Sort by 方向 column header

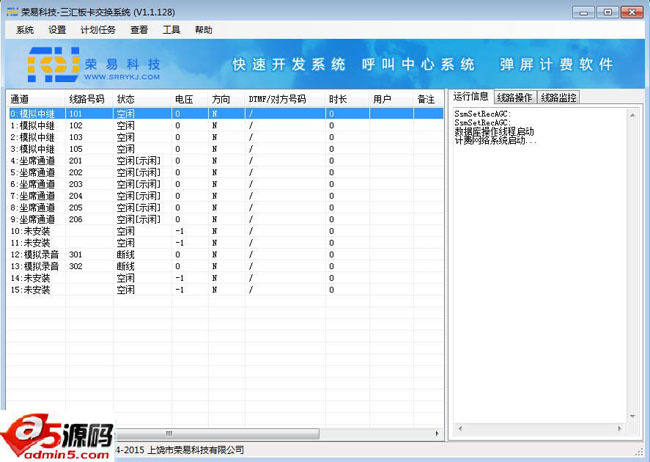(227, 99)
